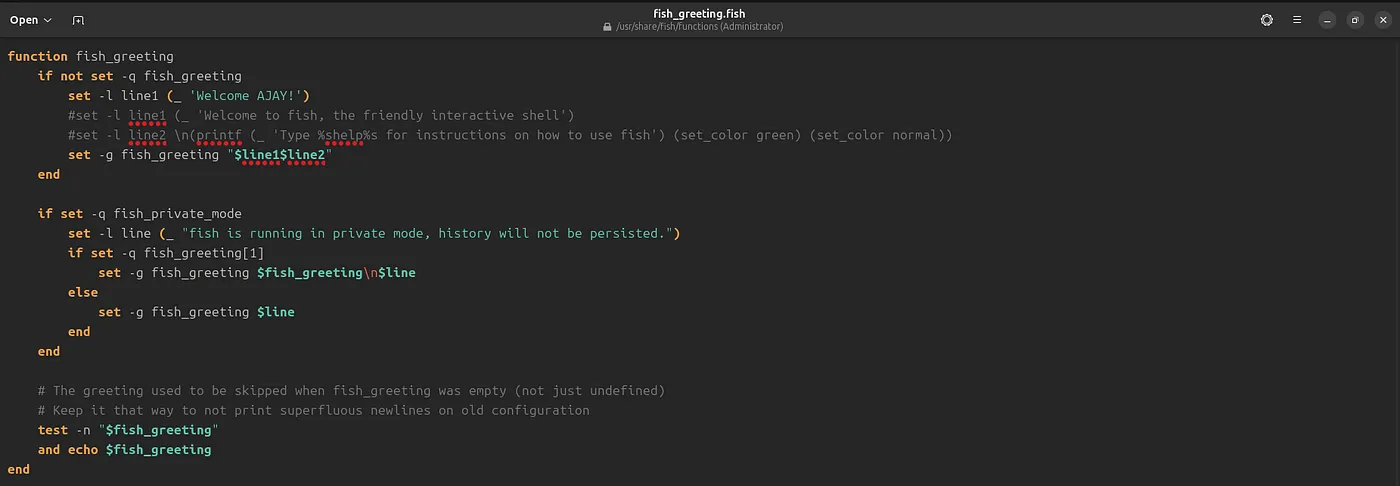The image size is (1400, 486).
Task: Open the 'Open' file dropdown
Action: coord(31,20)
